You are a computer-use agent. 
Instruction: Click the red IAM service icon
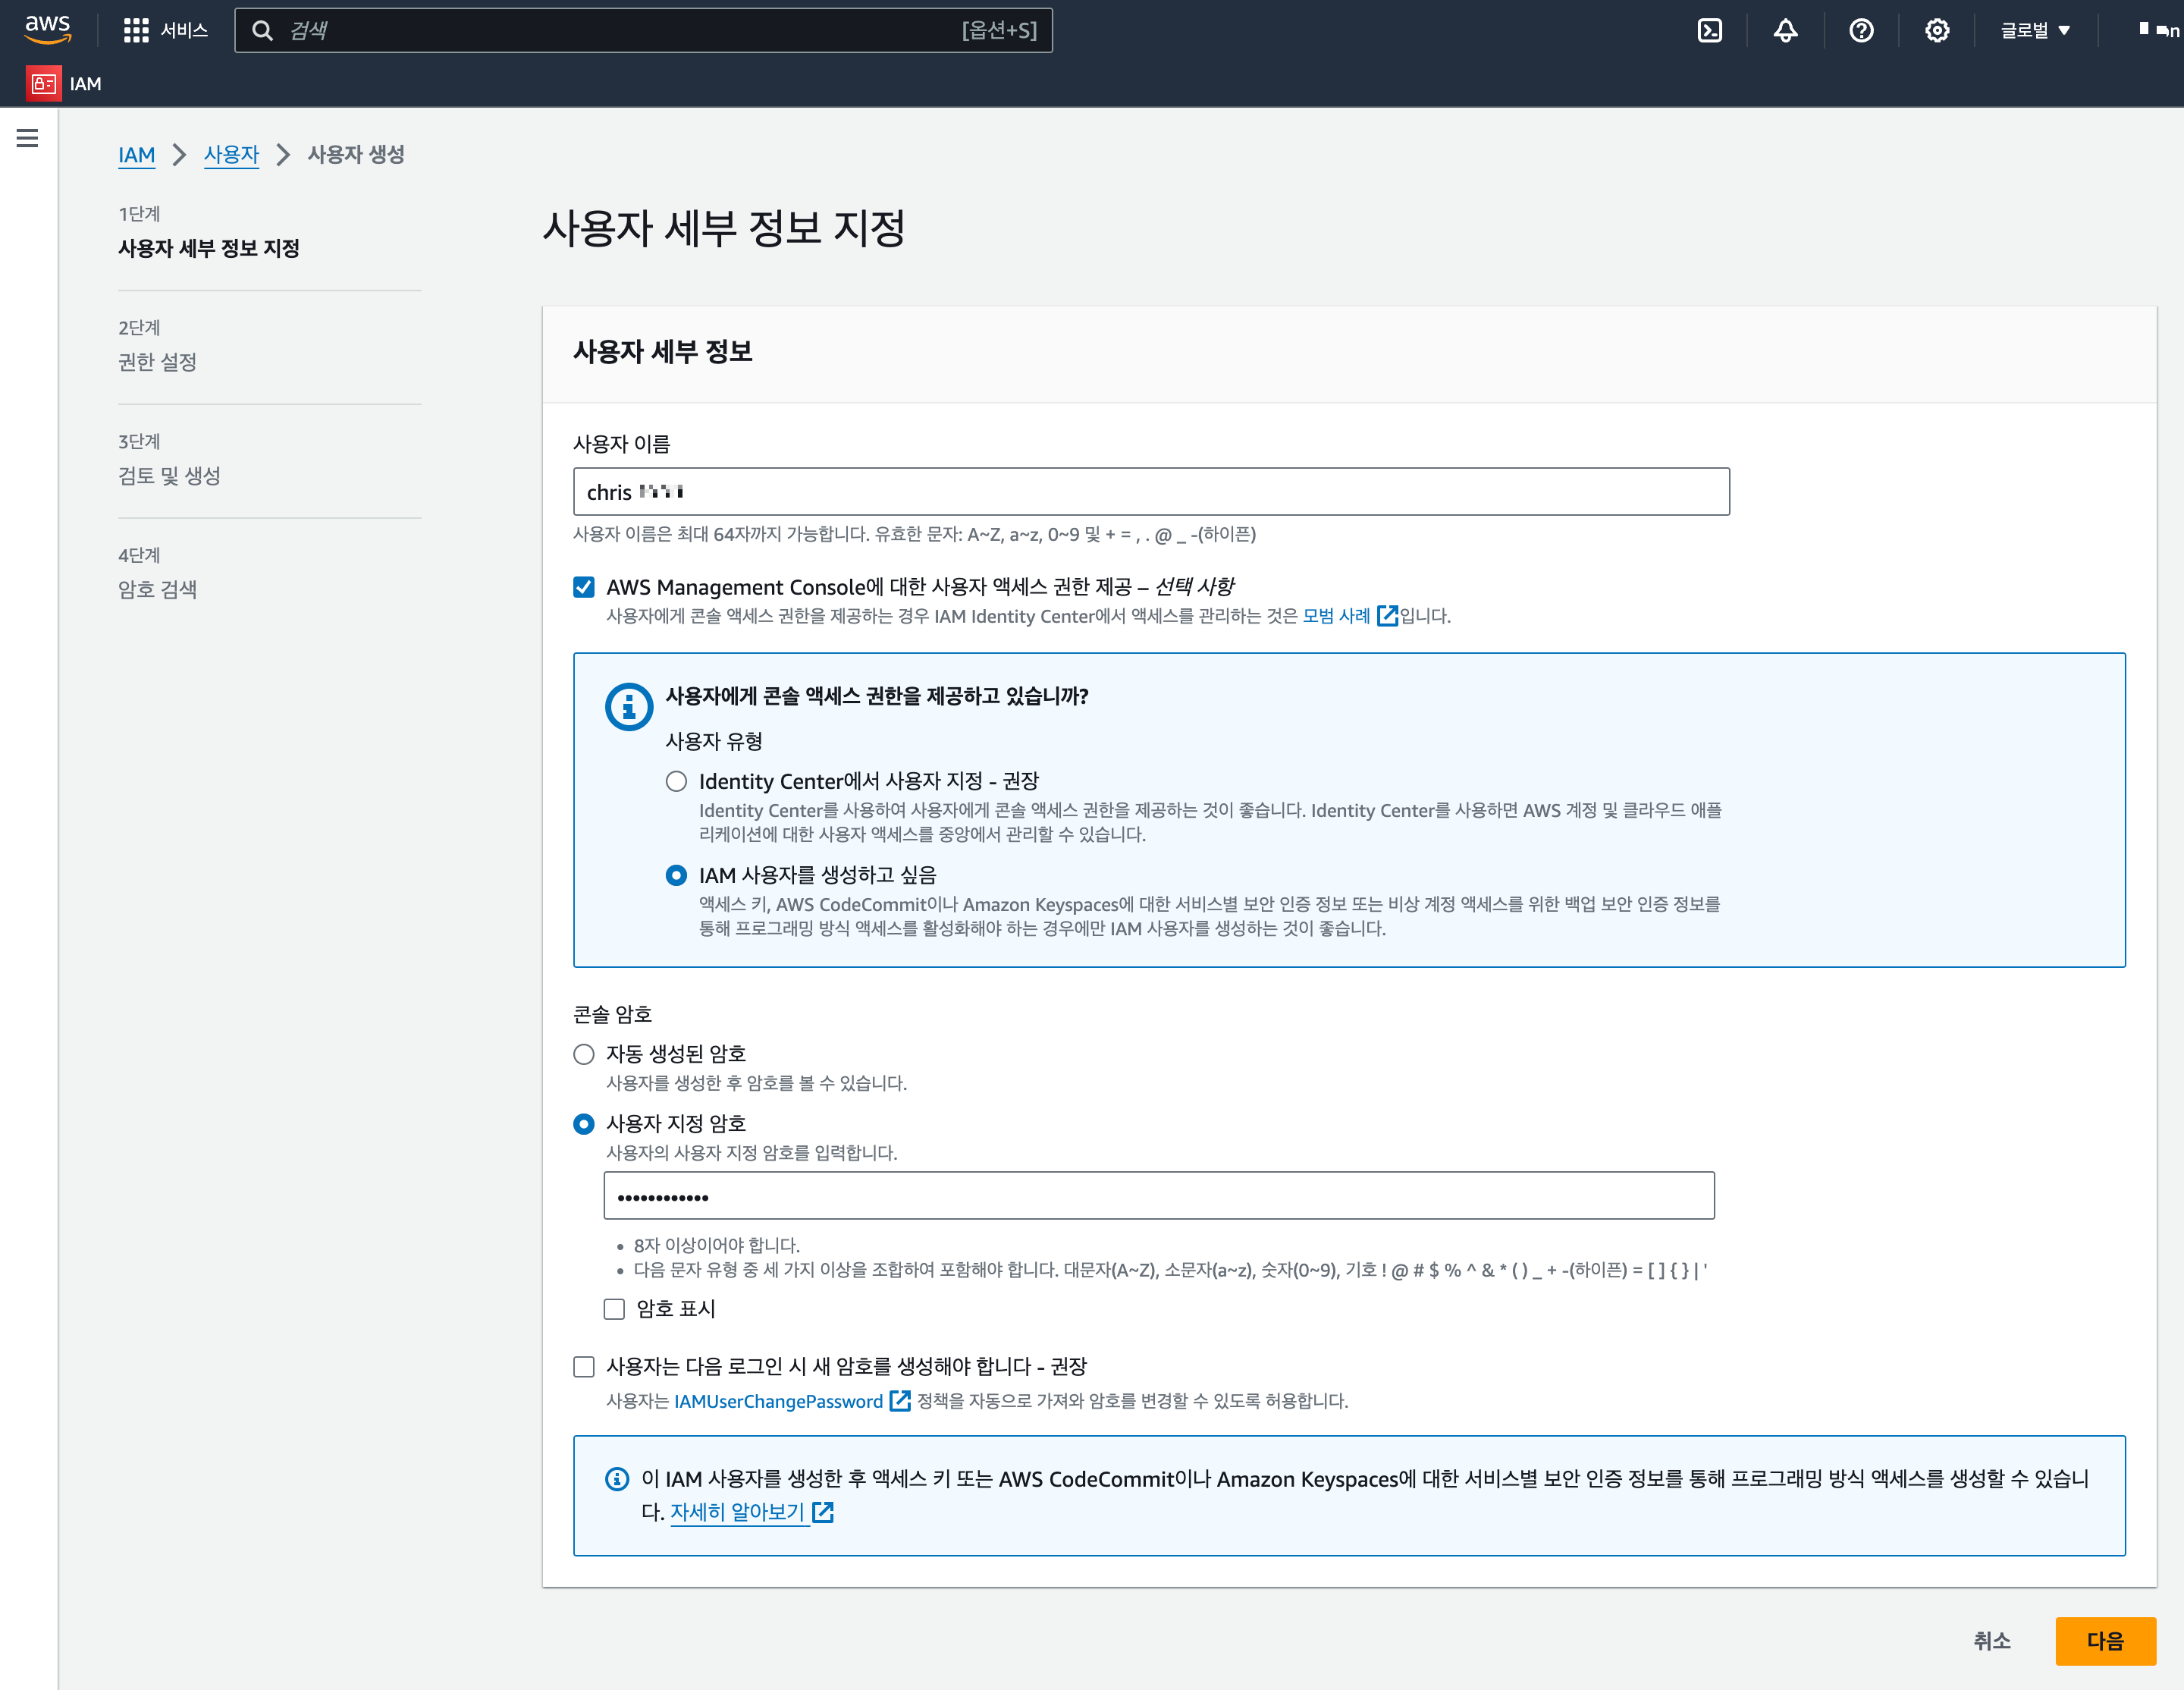43,84
